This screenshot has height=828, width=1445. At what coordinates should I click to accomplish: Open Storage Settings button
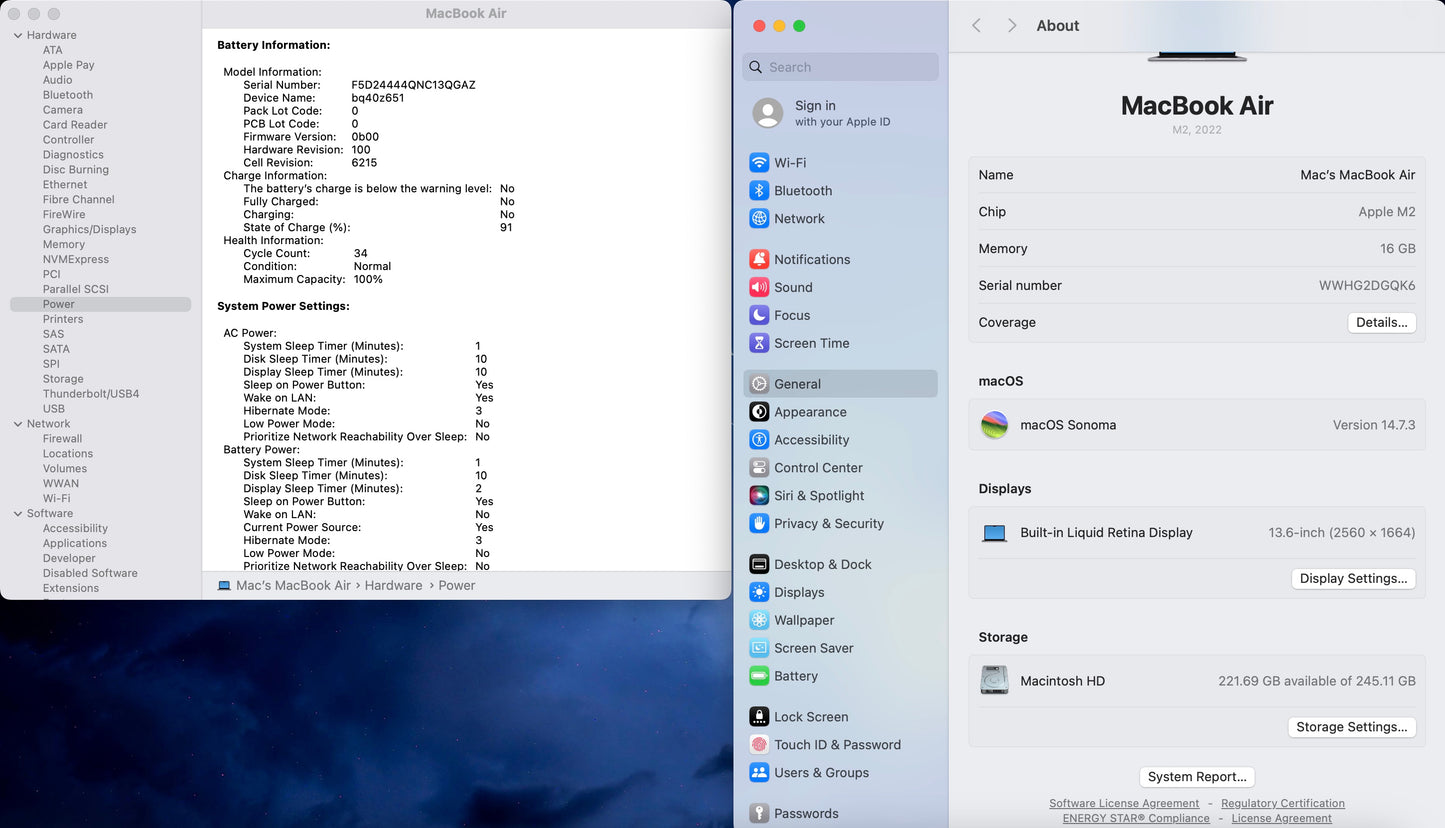pyautogui.click(x=1352, y=727)
